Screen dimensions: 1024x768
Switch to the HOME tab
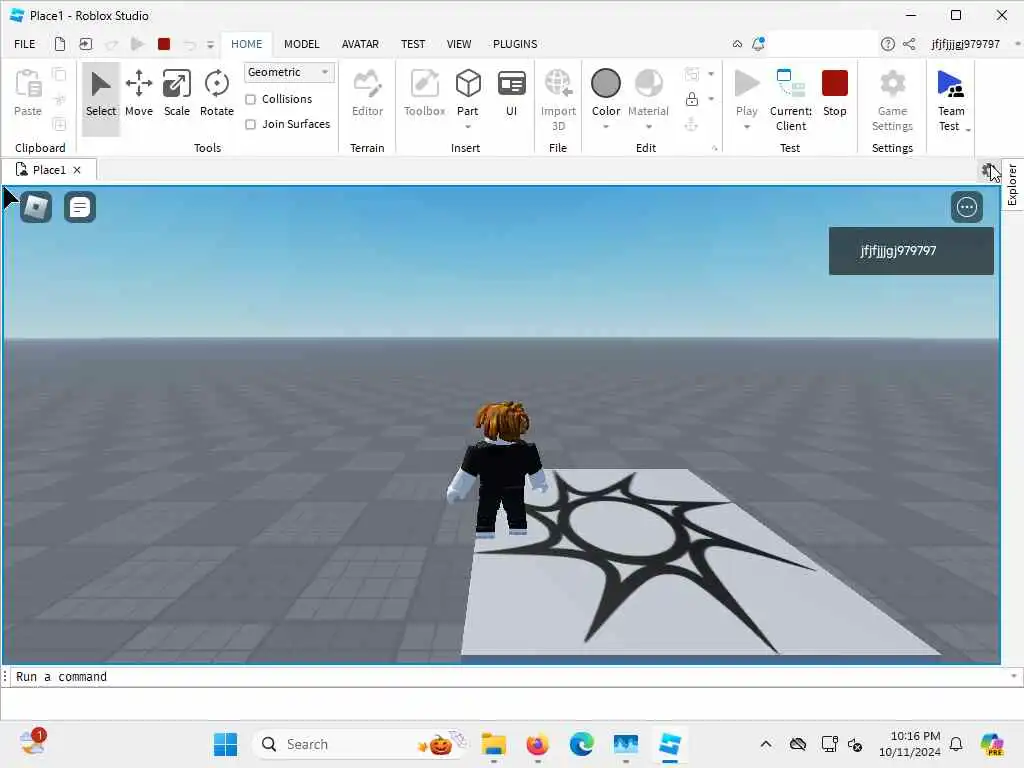click(246, 44)
